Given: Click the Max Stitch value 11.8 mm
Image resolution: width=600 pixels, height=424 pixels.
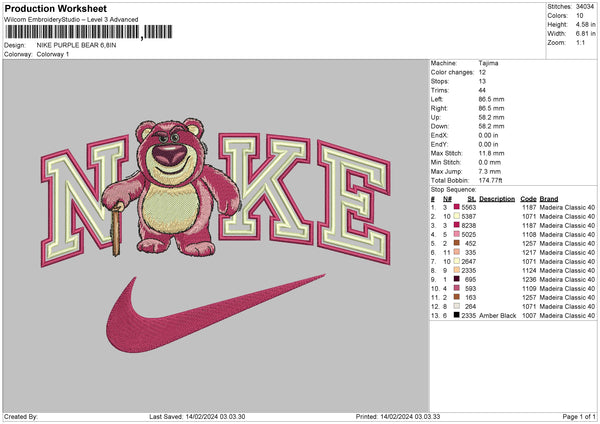Looking at the screenshot, I should click(x=489, y=153).
